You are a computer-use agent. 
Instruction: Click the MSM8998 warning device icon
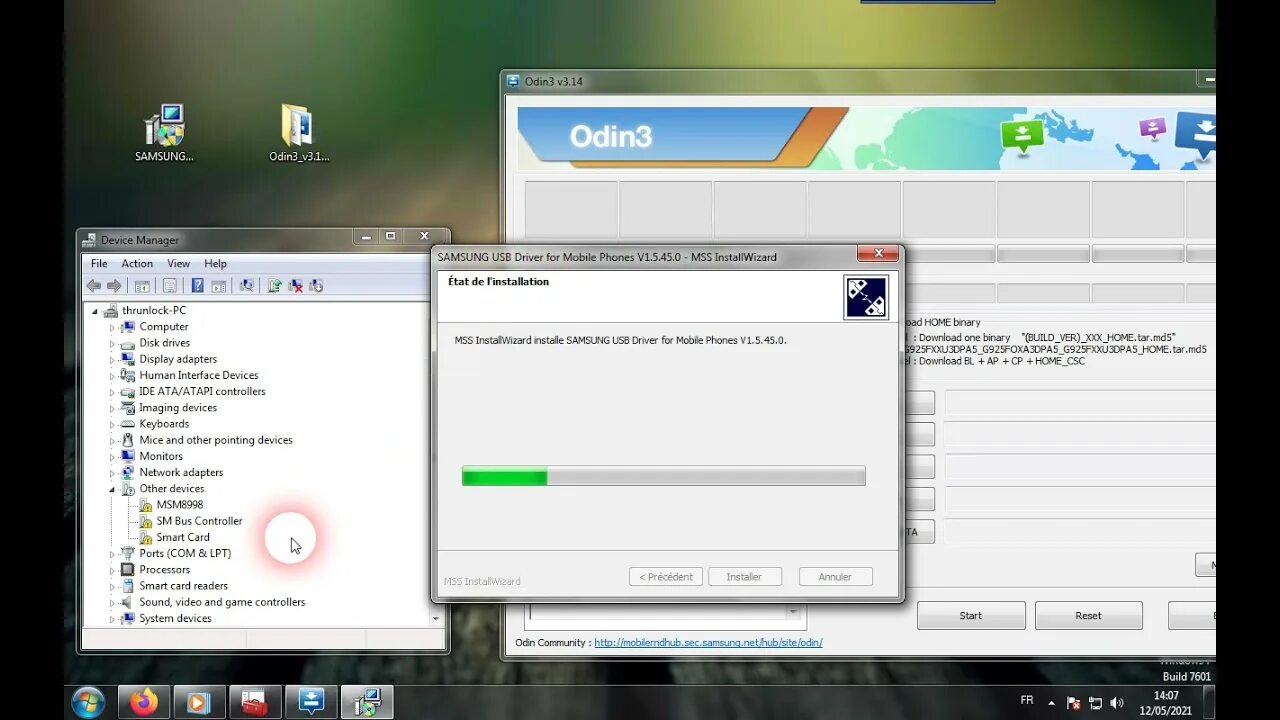tap(146, 505)
